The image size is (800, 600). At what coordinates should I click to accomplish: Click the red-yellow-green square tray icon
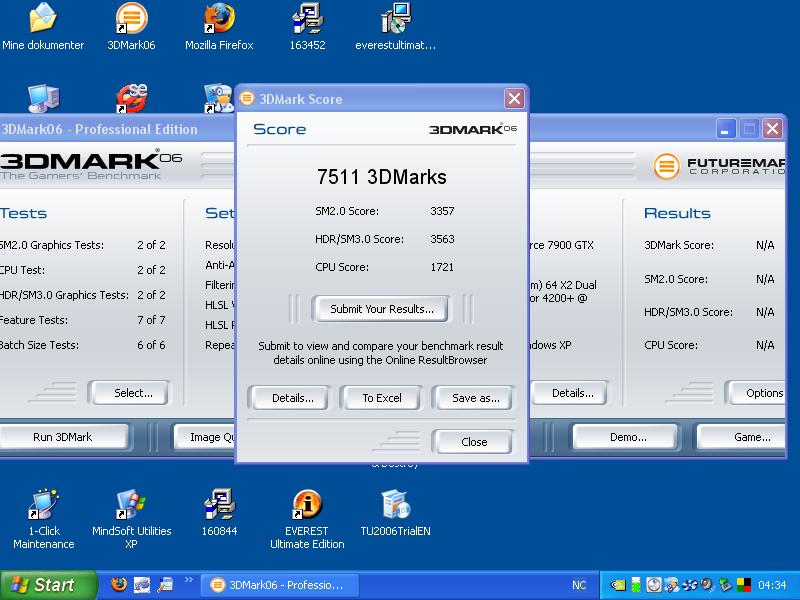click(x=744, y=585)
